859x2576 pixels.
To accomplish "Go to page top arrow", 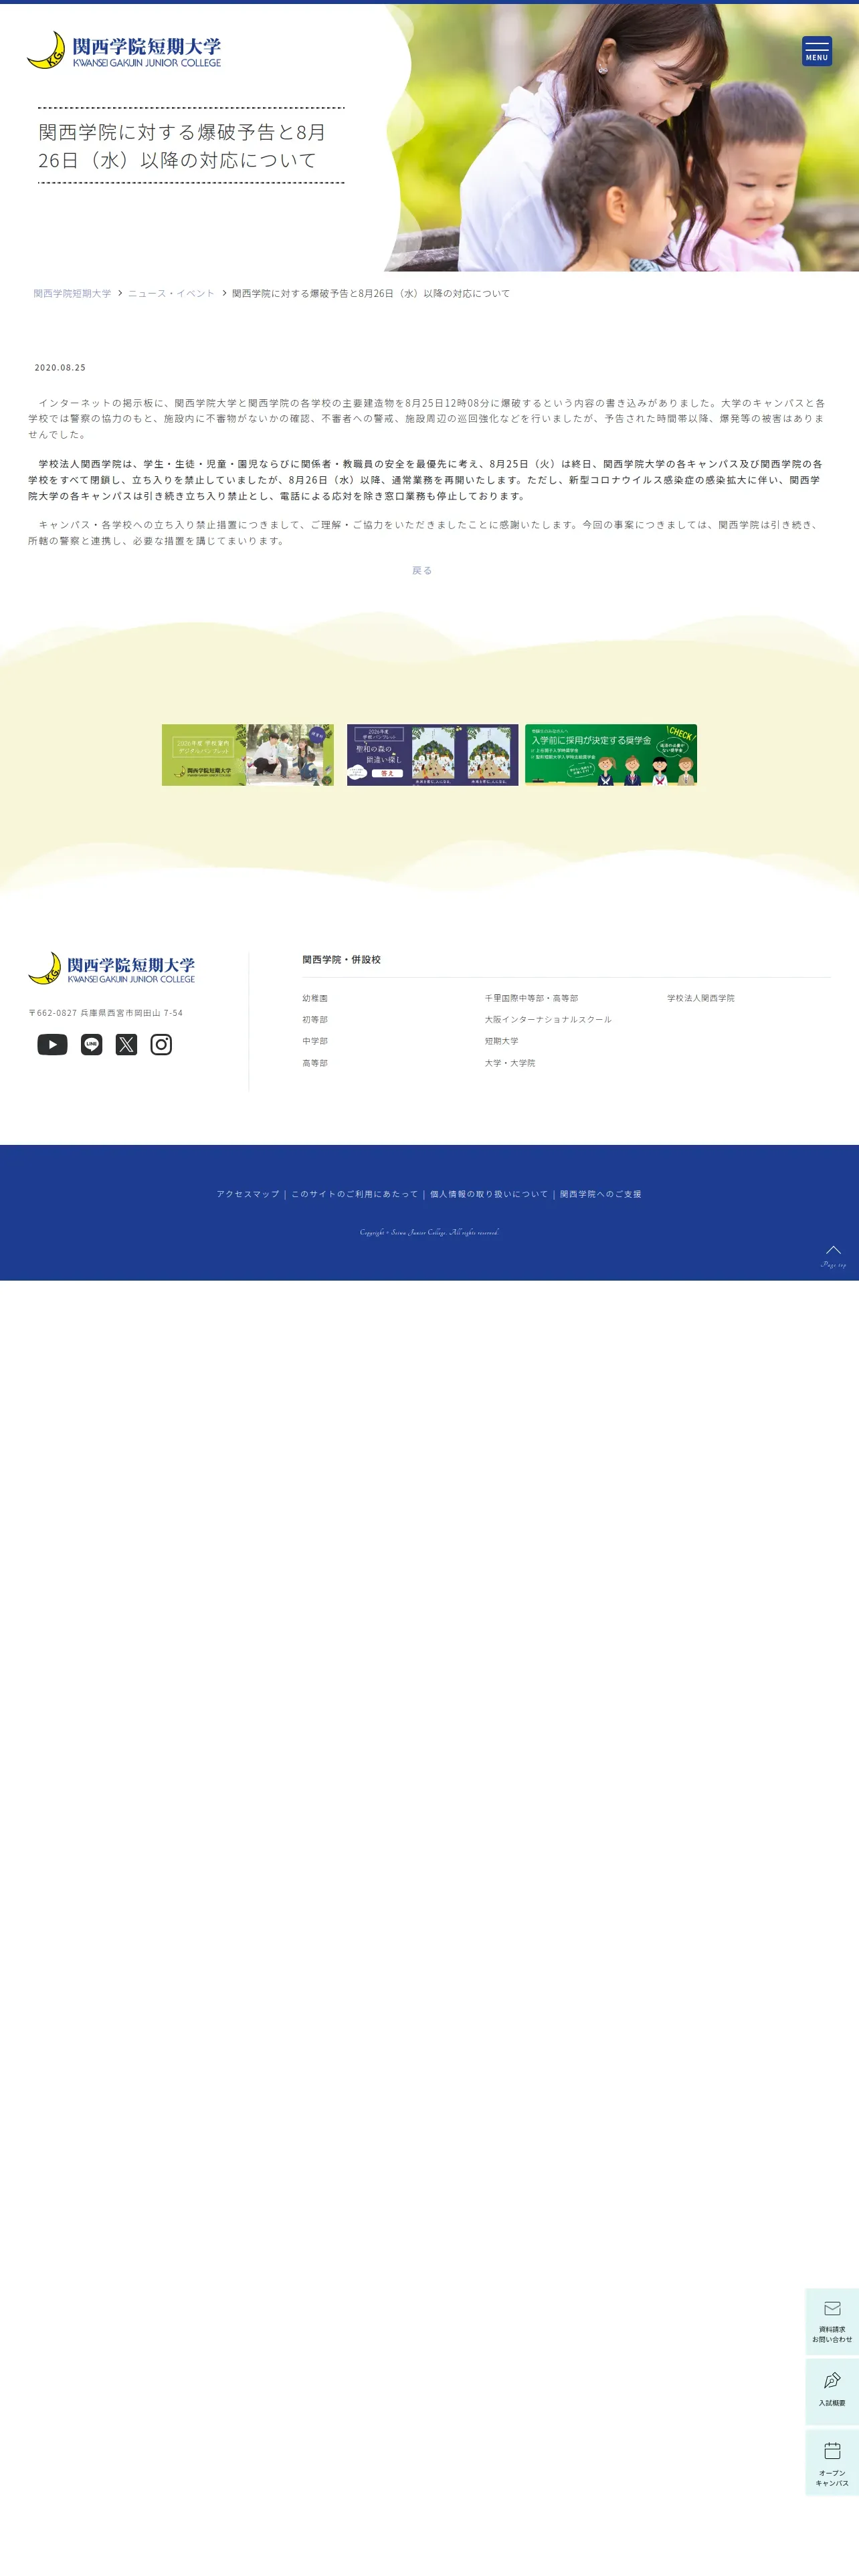I will (x=833, y=1256).
